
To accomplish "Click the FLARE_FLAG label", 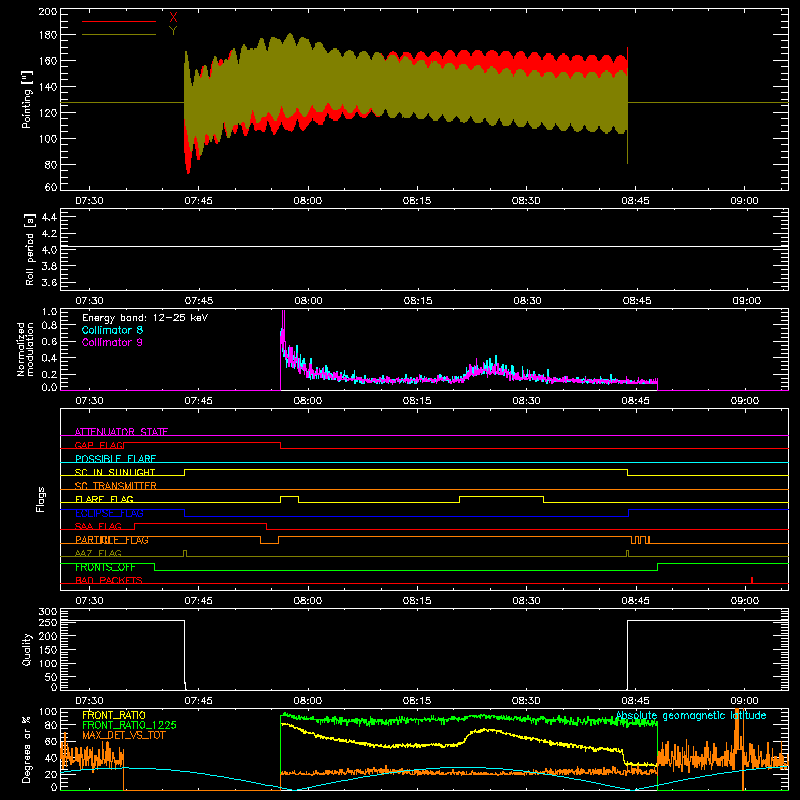I will (104, 499).
